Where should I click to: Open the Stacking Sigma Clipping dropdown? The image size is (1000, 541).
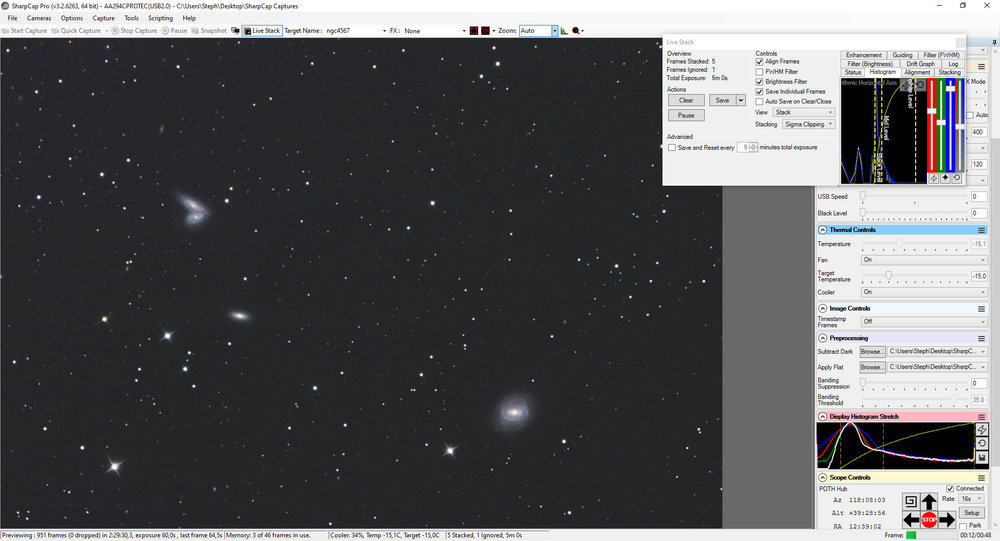[809, 124]
